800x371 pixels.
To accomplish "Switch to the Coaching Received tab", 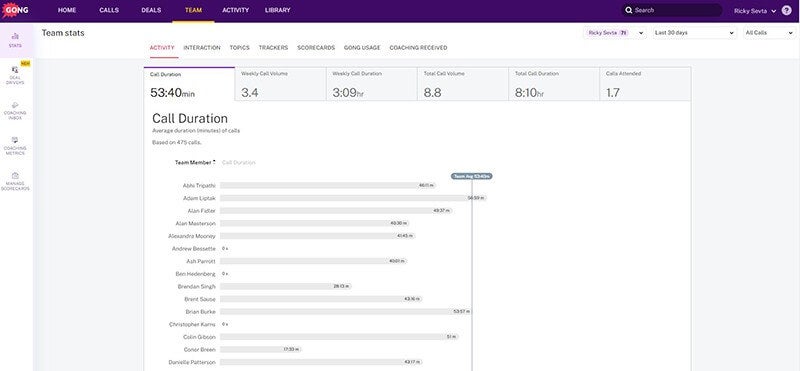I will [x=418, y=48].
